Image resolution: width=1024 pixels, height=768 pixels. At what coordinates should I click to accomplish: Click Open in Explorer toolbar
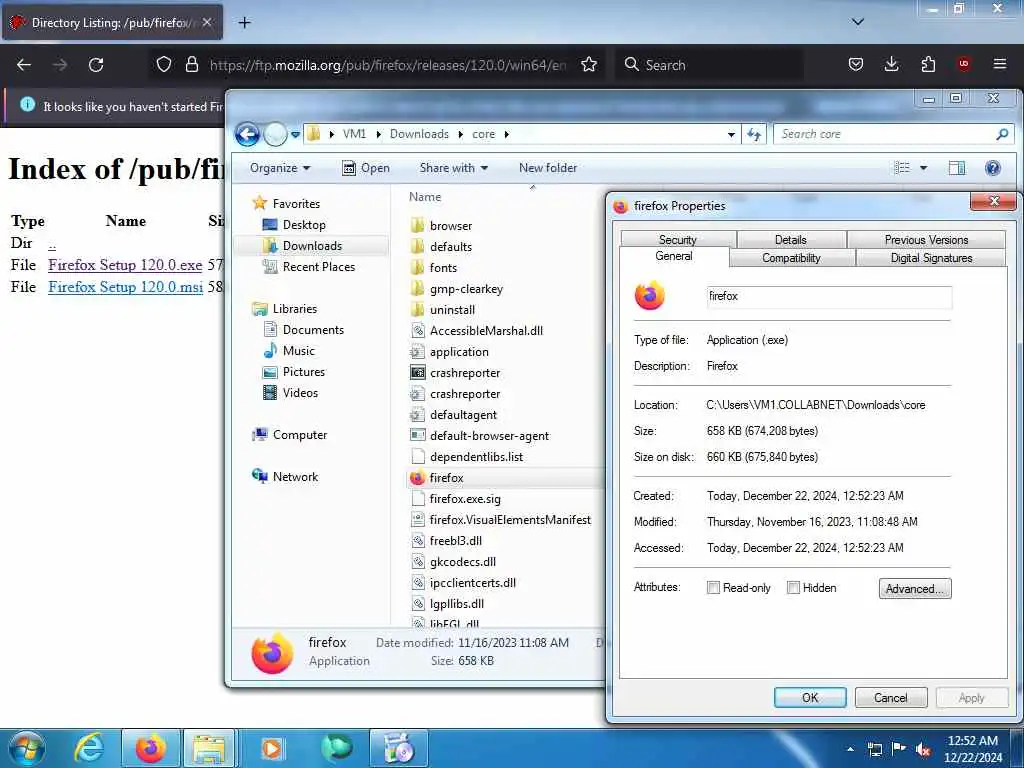click(x=366, y=168)
